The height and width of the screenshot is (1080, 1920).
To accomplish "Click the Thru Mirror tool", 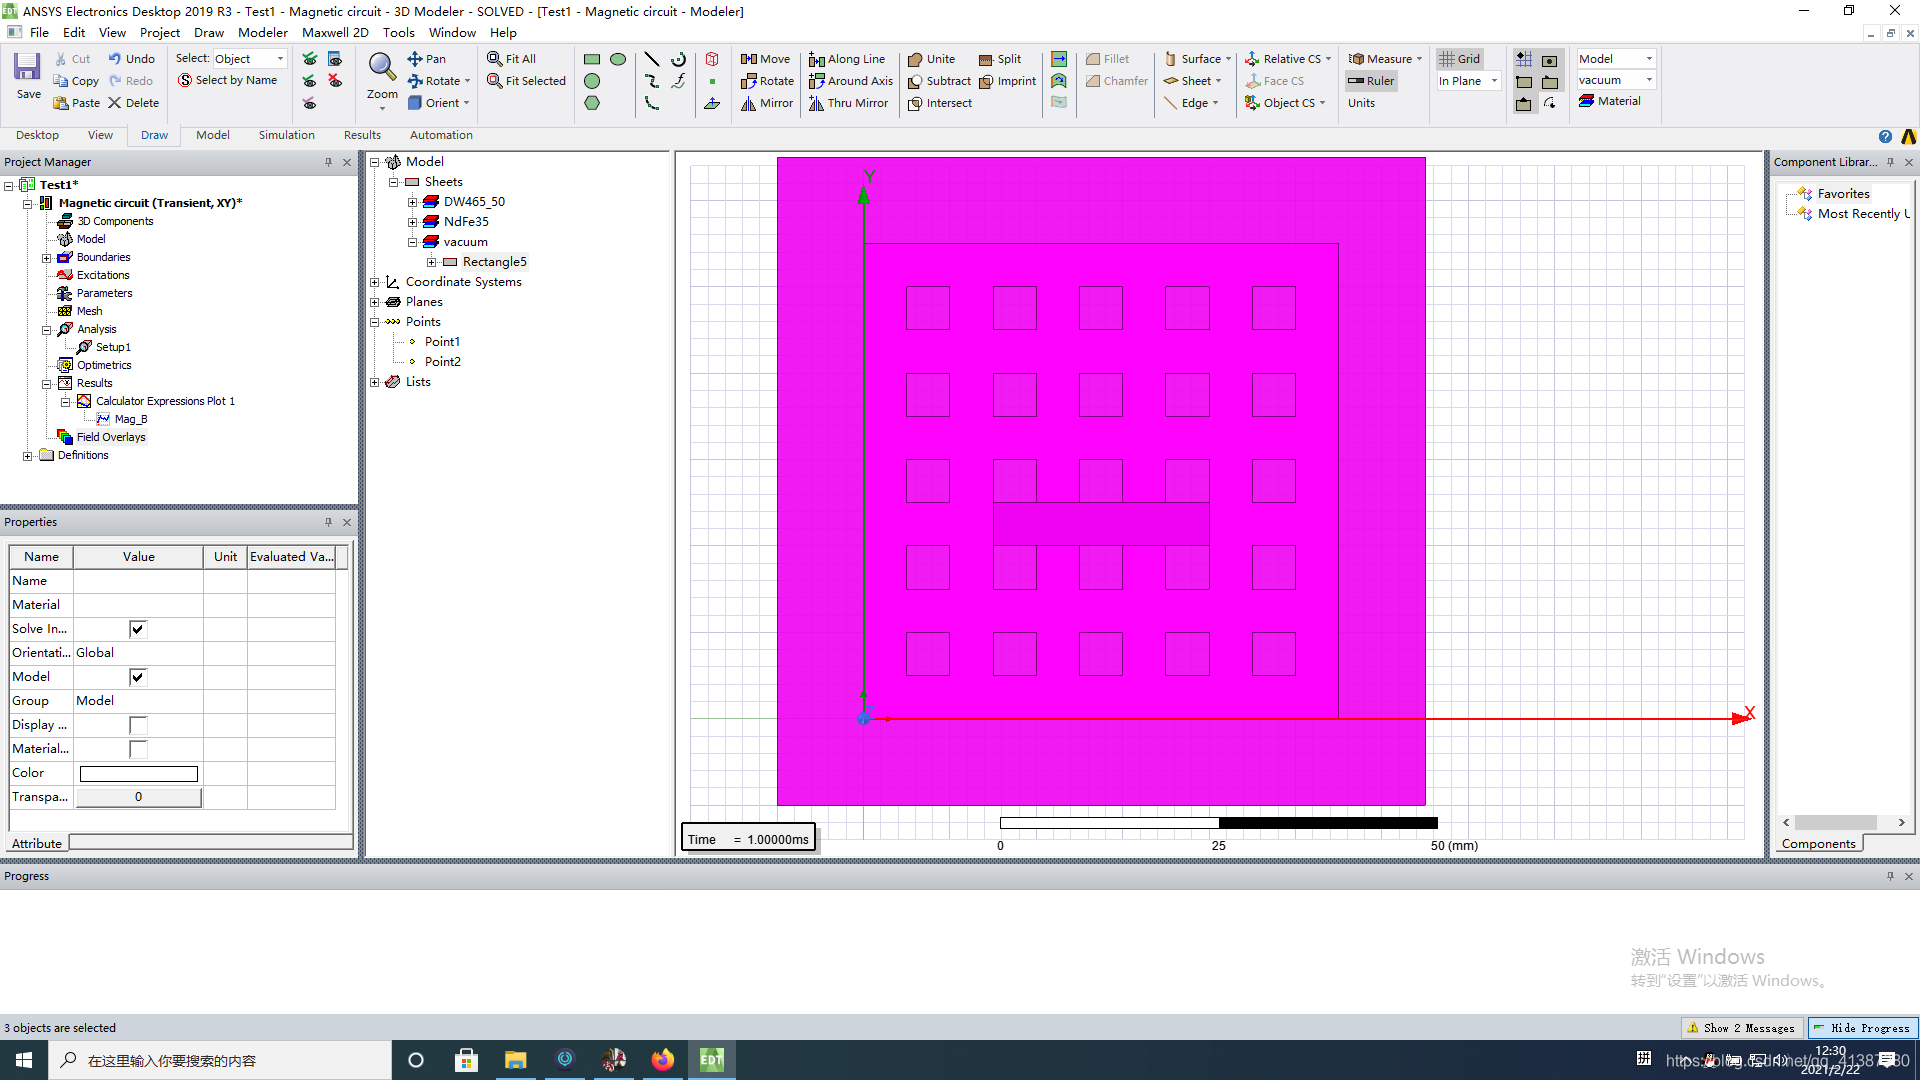I will pos(848,103).
